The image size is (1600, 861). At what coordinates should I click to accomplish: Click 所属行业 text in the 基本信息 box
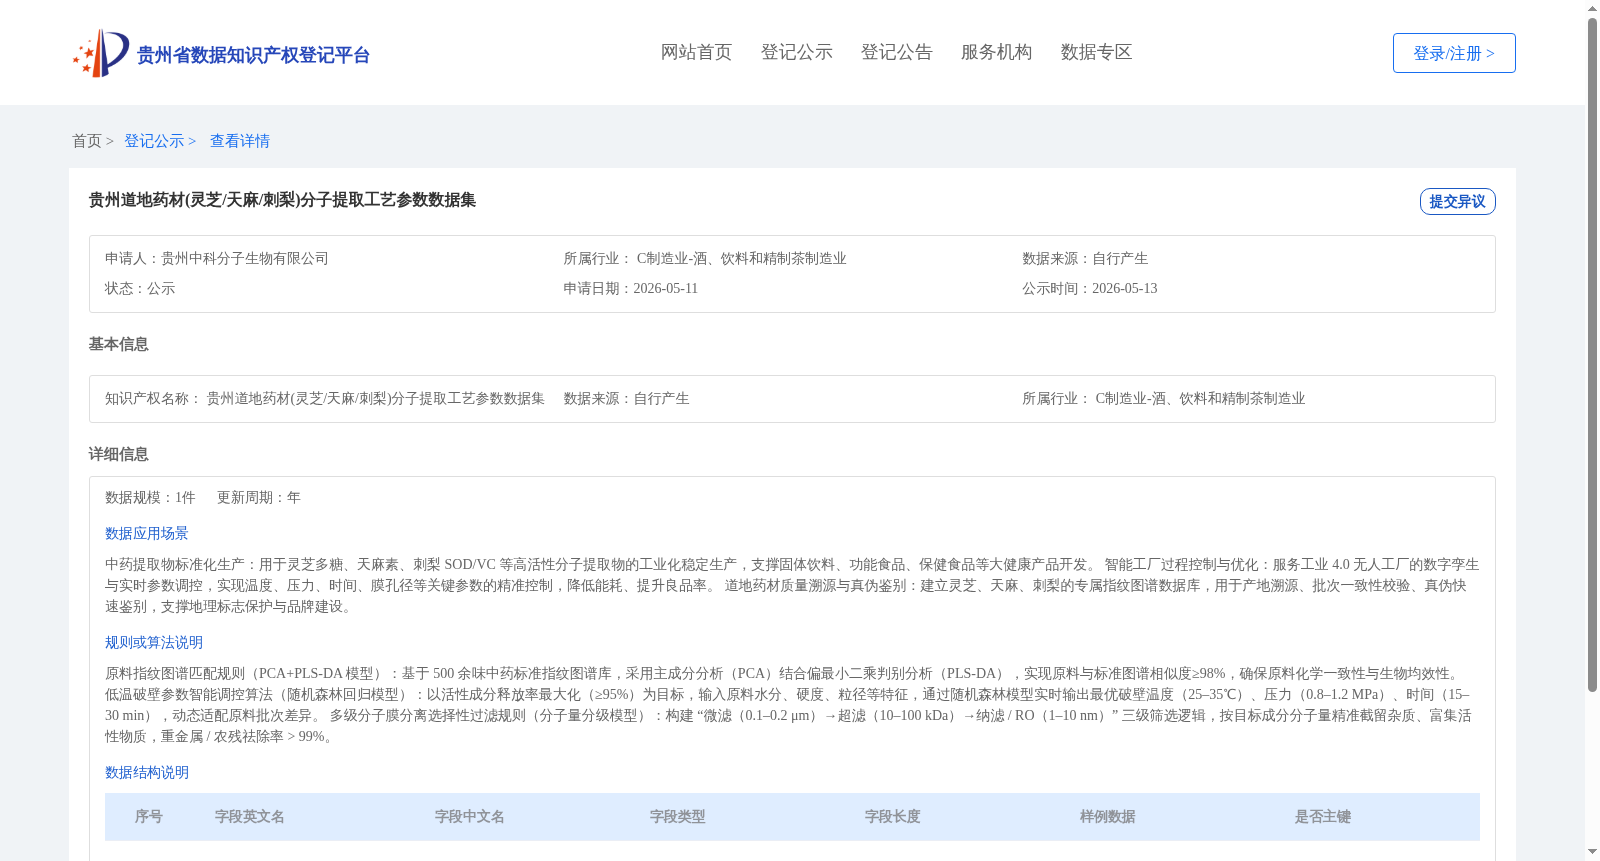click(1164, 398)
